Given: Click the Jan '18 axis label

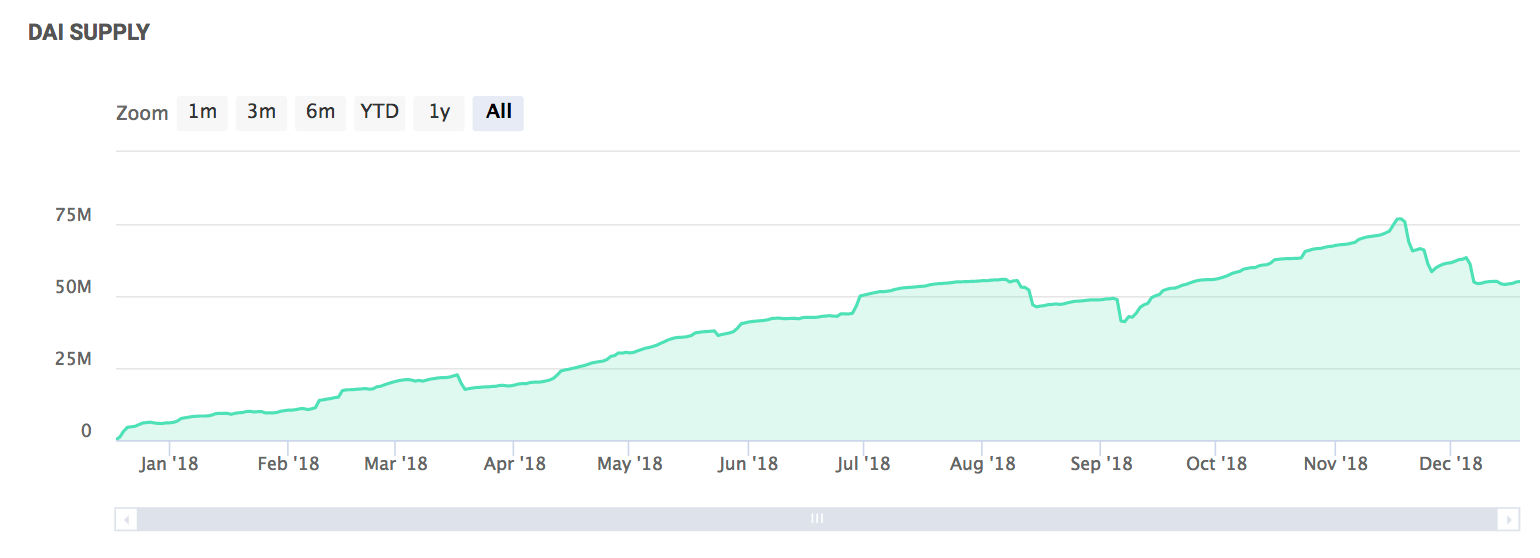Looking at the screenshot, I should (x=169, y=464).
